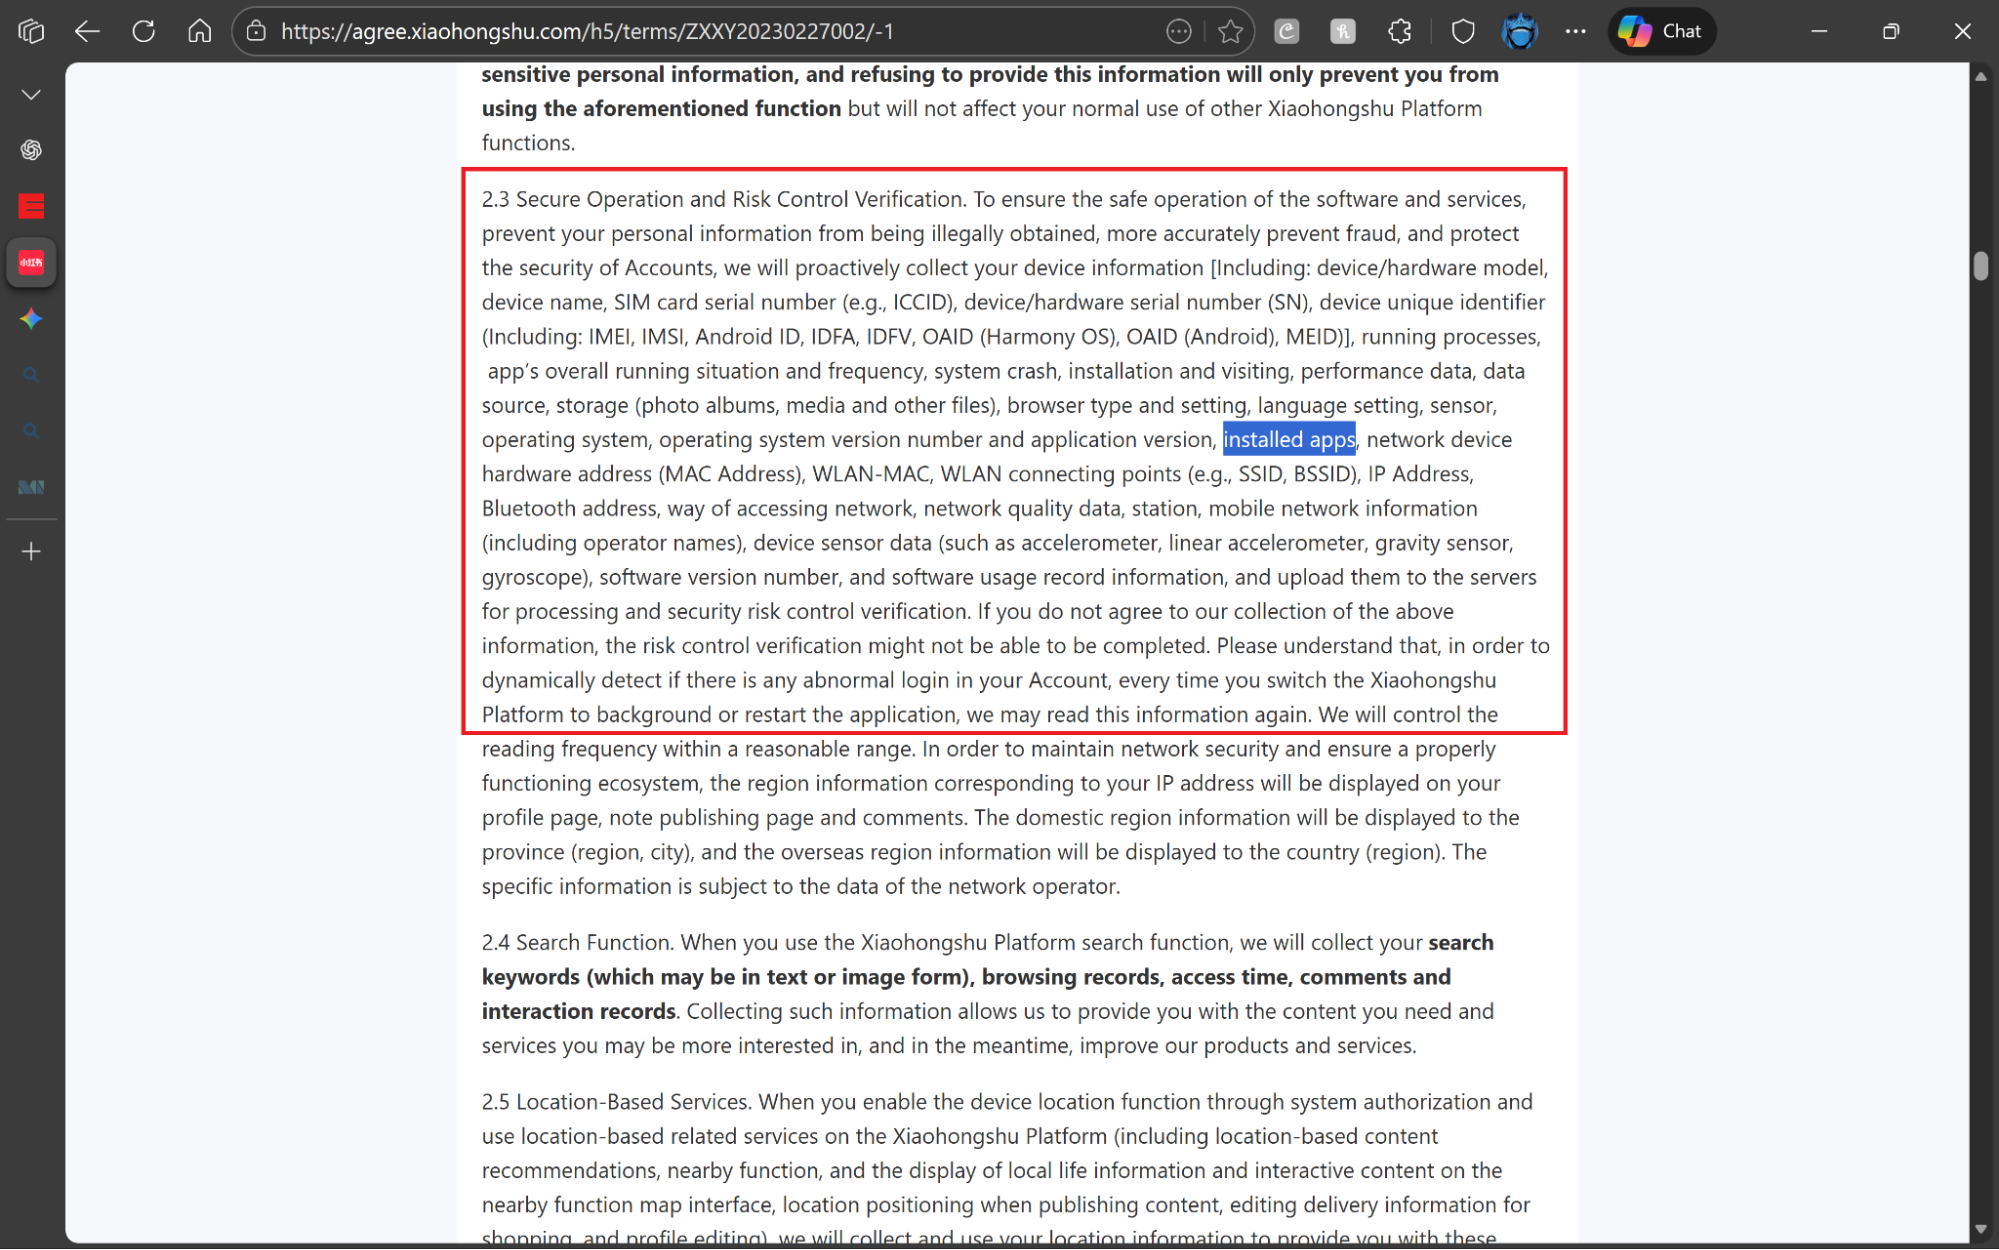The height and width of the screenshot is (1250, 1999).
Task: Click the tracking prevention shield icon
Action: point(1462,31)
